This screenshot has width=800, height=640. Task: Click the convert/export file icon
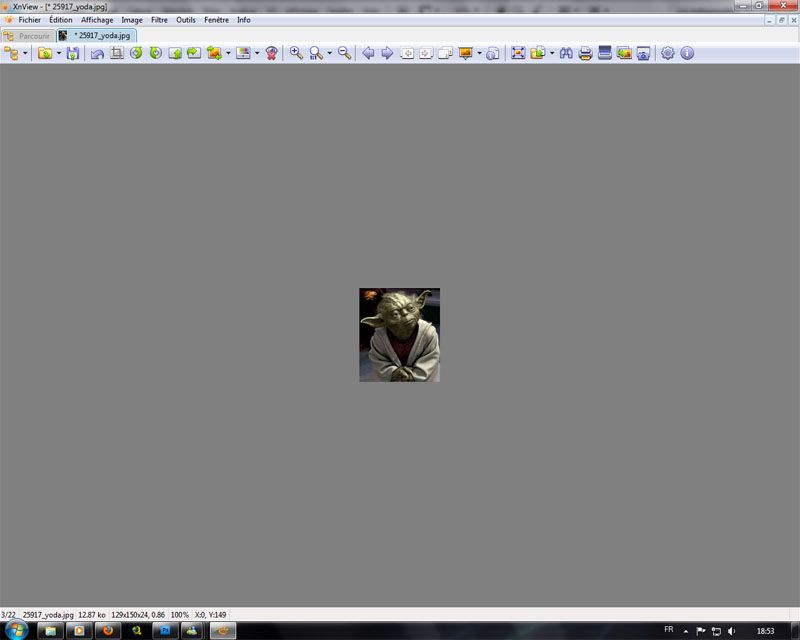click(538, 53)
